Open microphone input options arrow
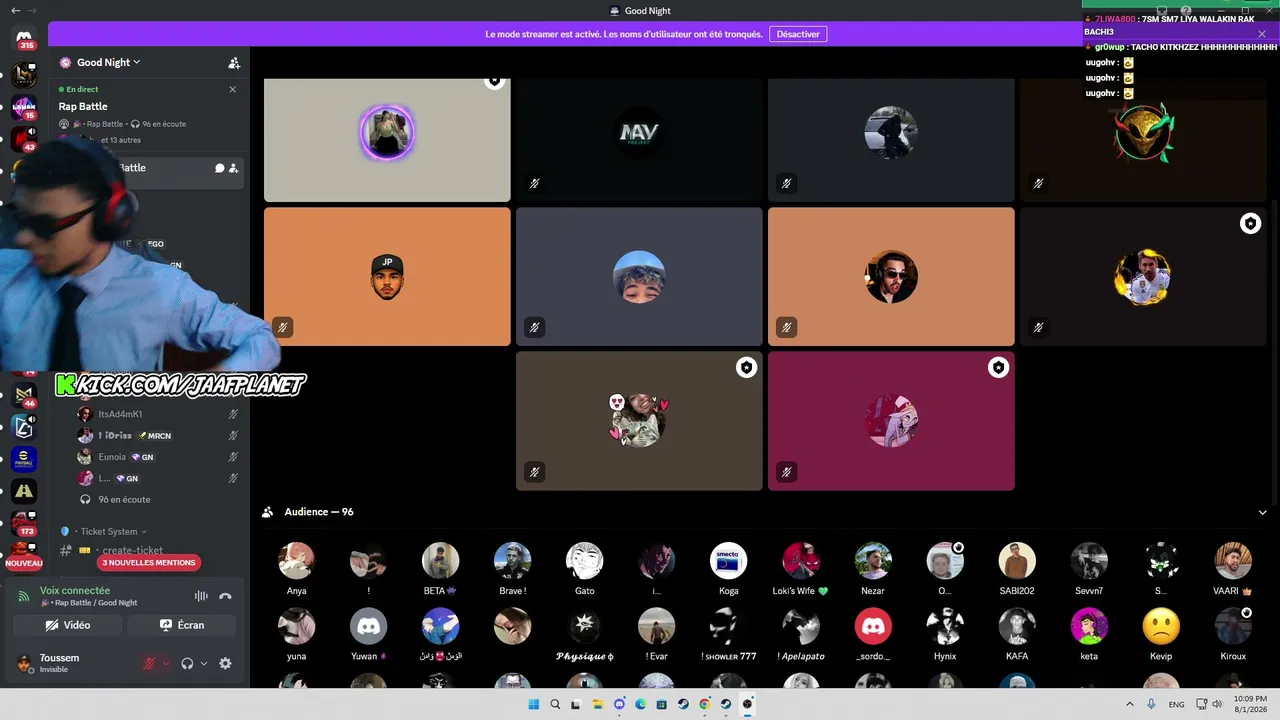The image size is (1280, 720). click(166, 663)
